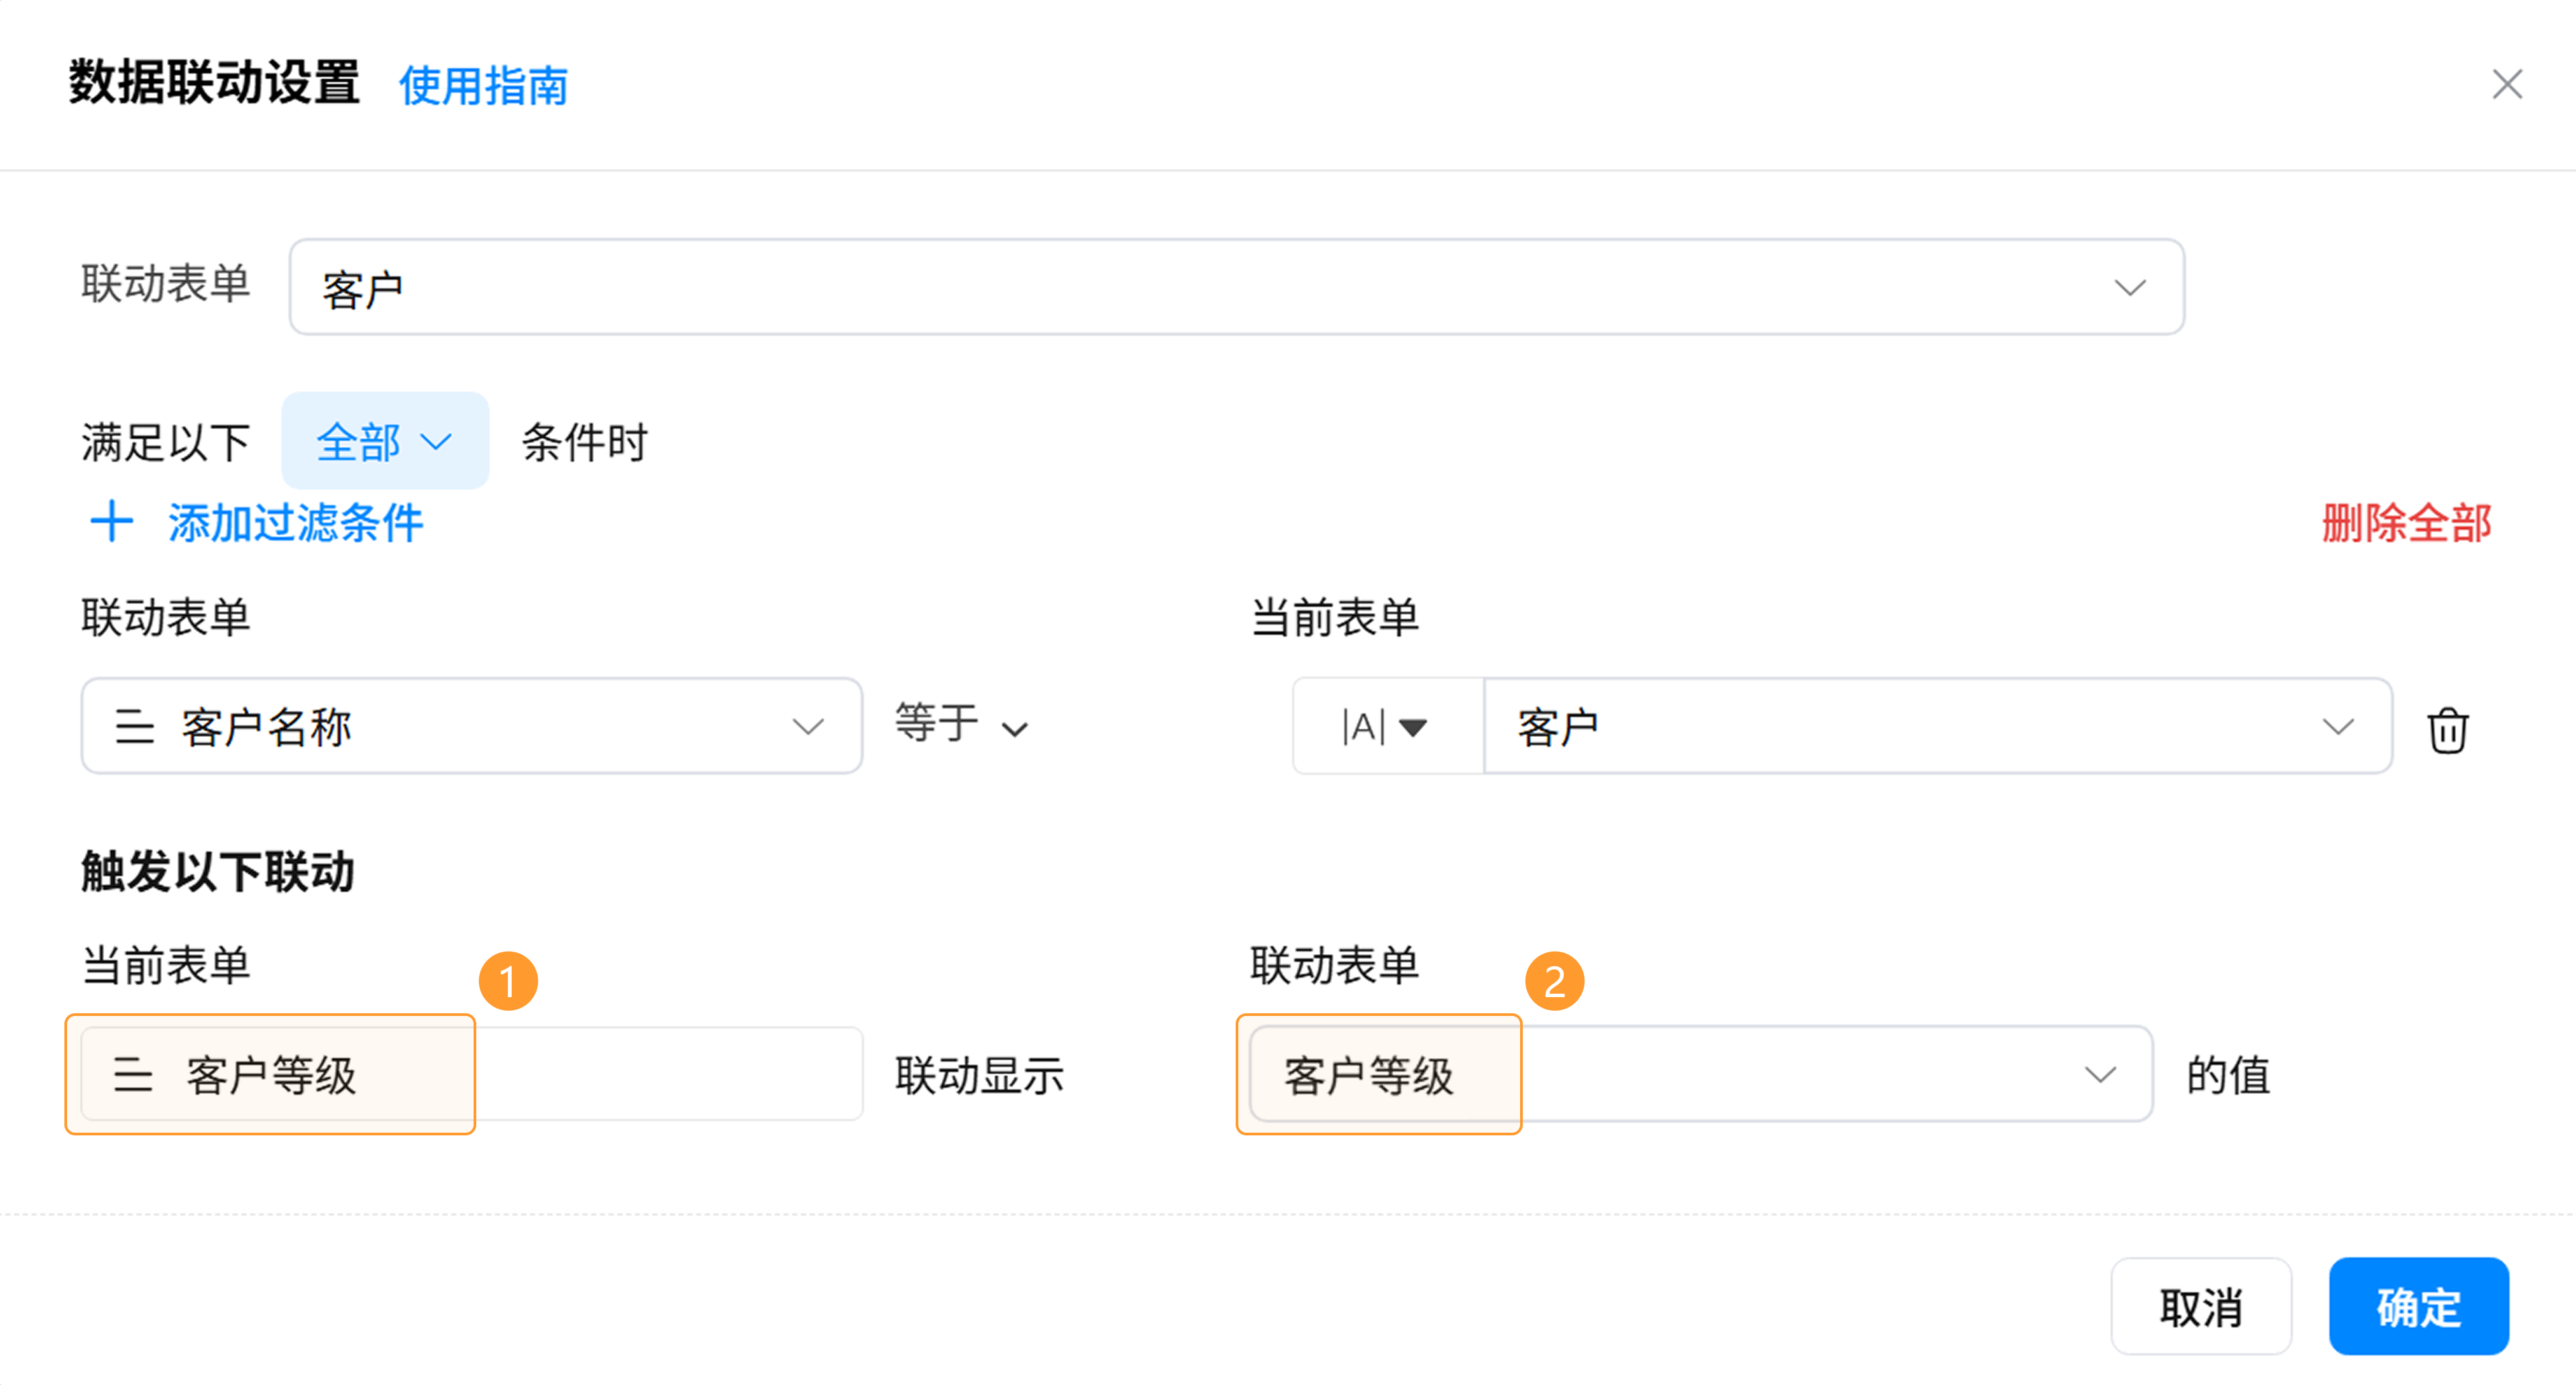Close the data linkage settings dialog

pyautogui.click(x=2507, y=85)
